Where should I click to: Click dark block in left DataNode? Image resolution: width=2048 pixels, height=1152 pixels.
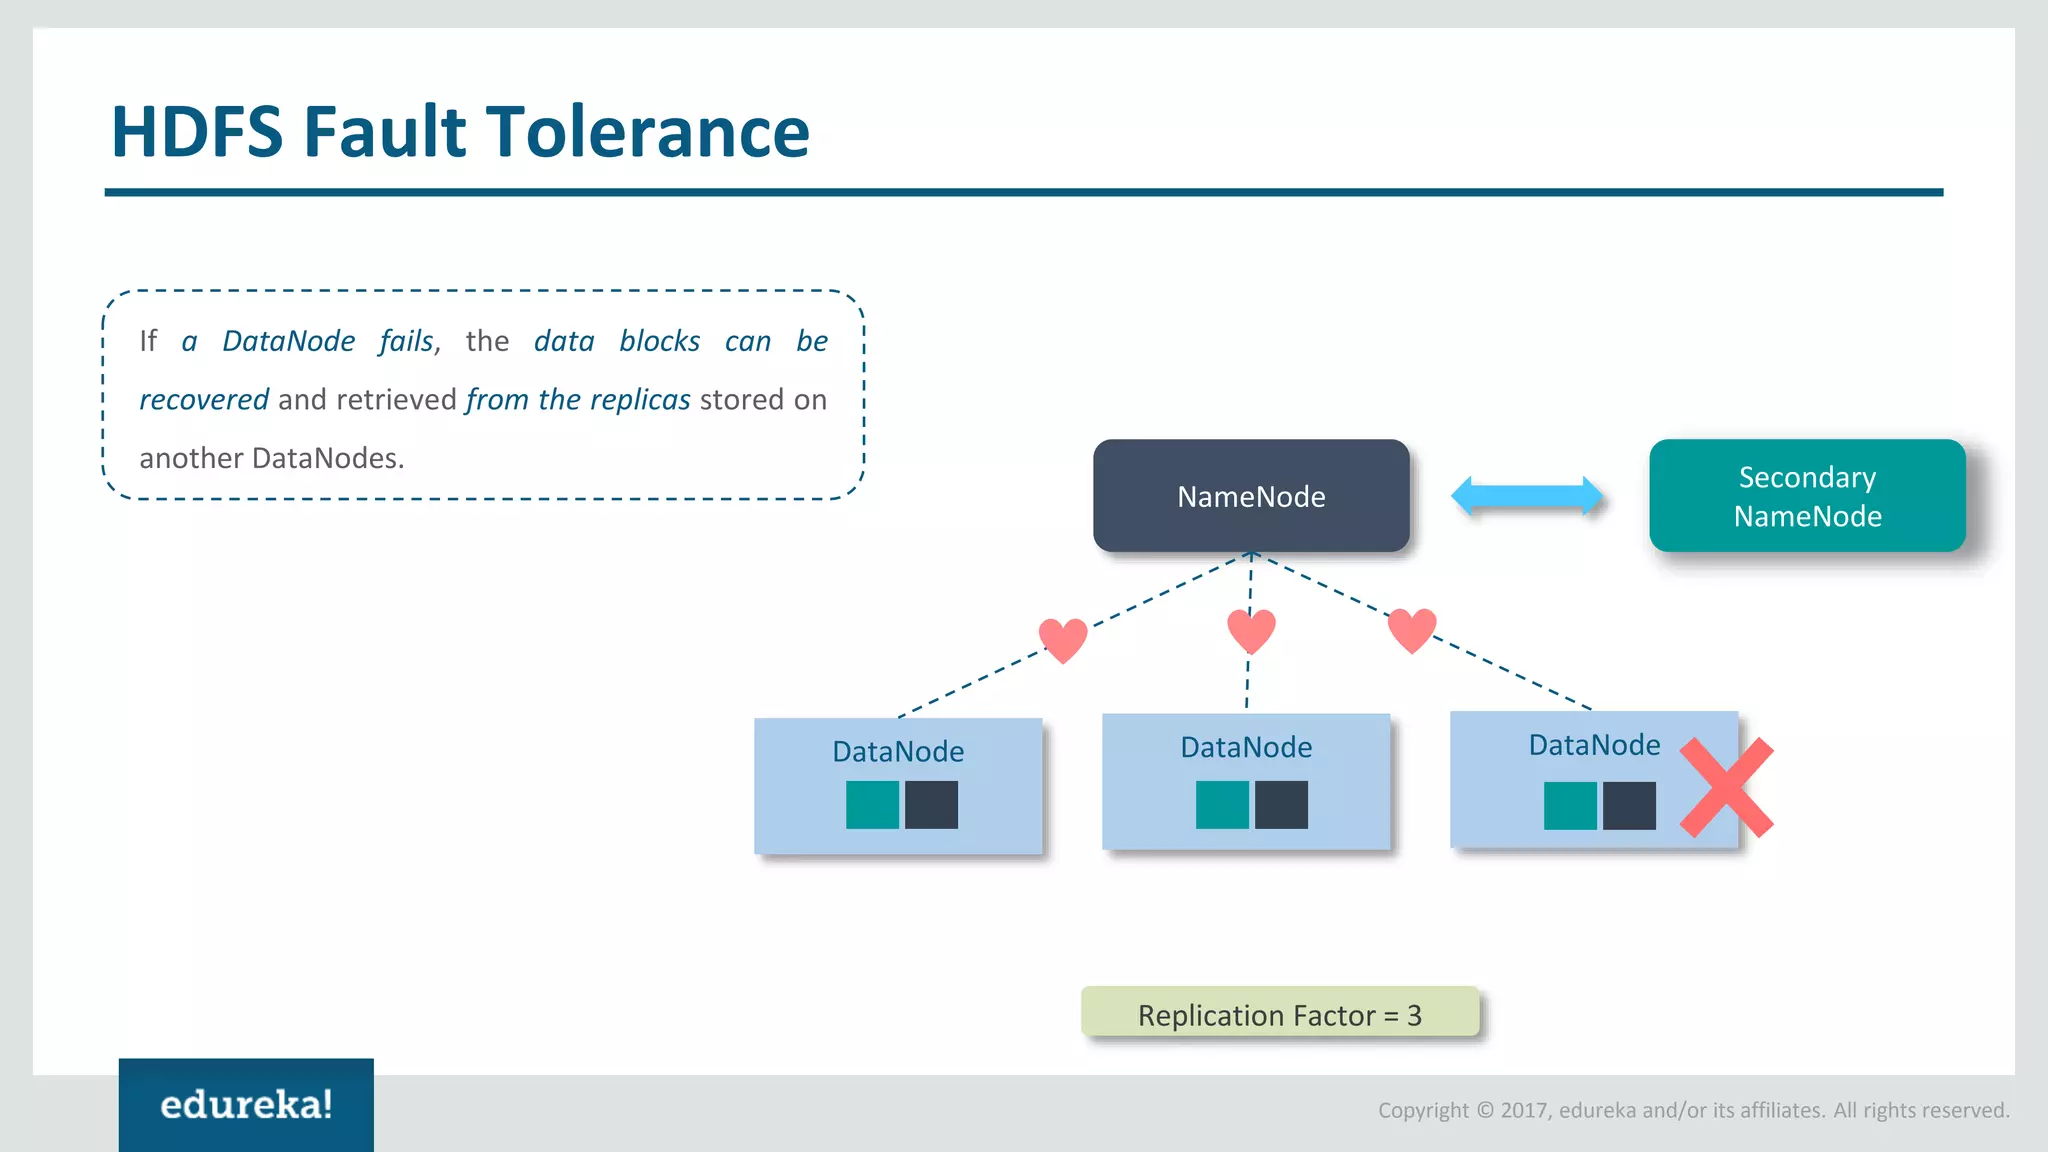click(x=931, y=805)
